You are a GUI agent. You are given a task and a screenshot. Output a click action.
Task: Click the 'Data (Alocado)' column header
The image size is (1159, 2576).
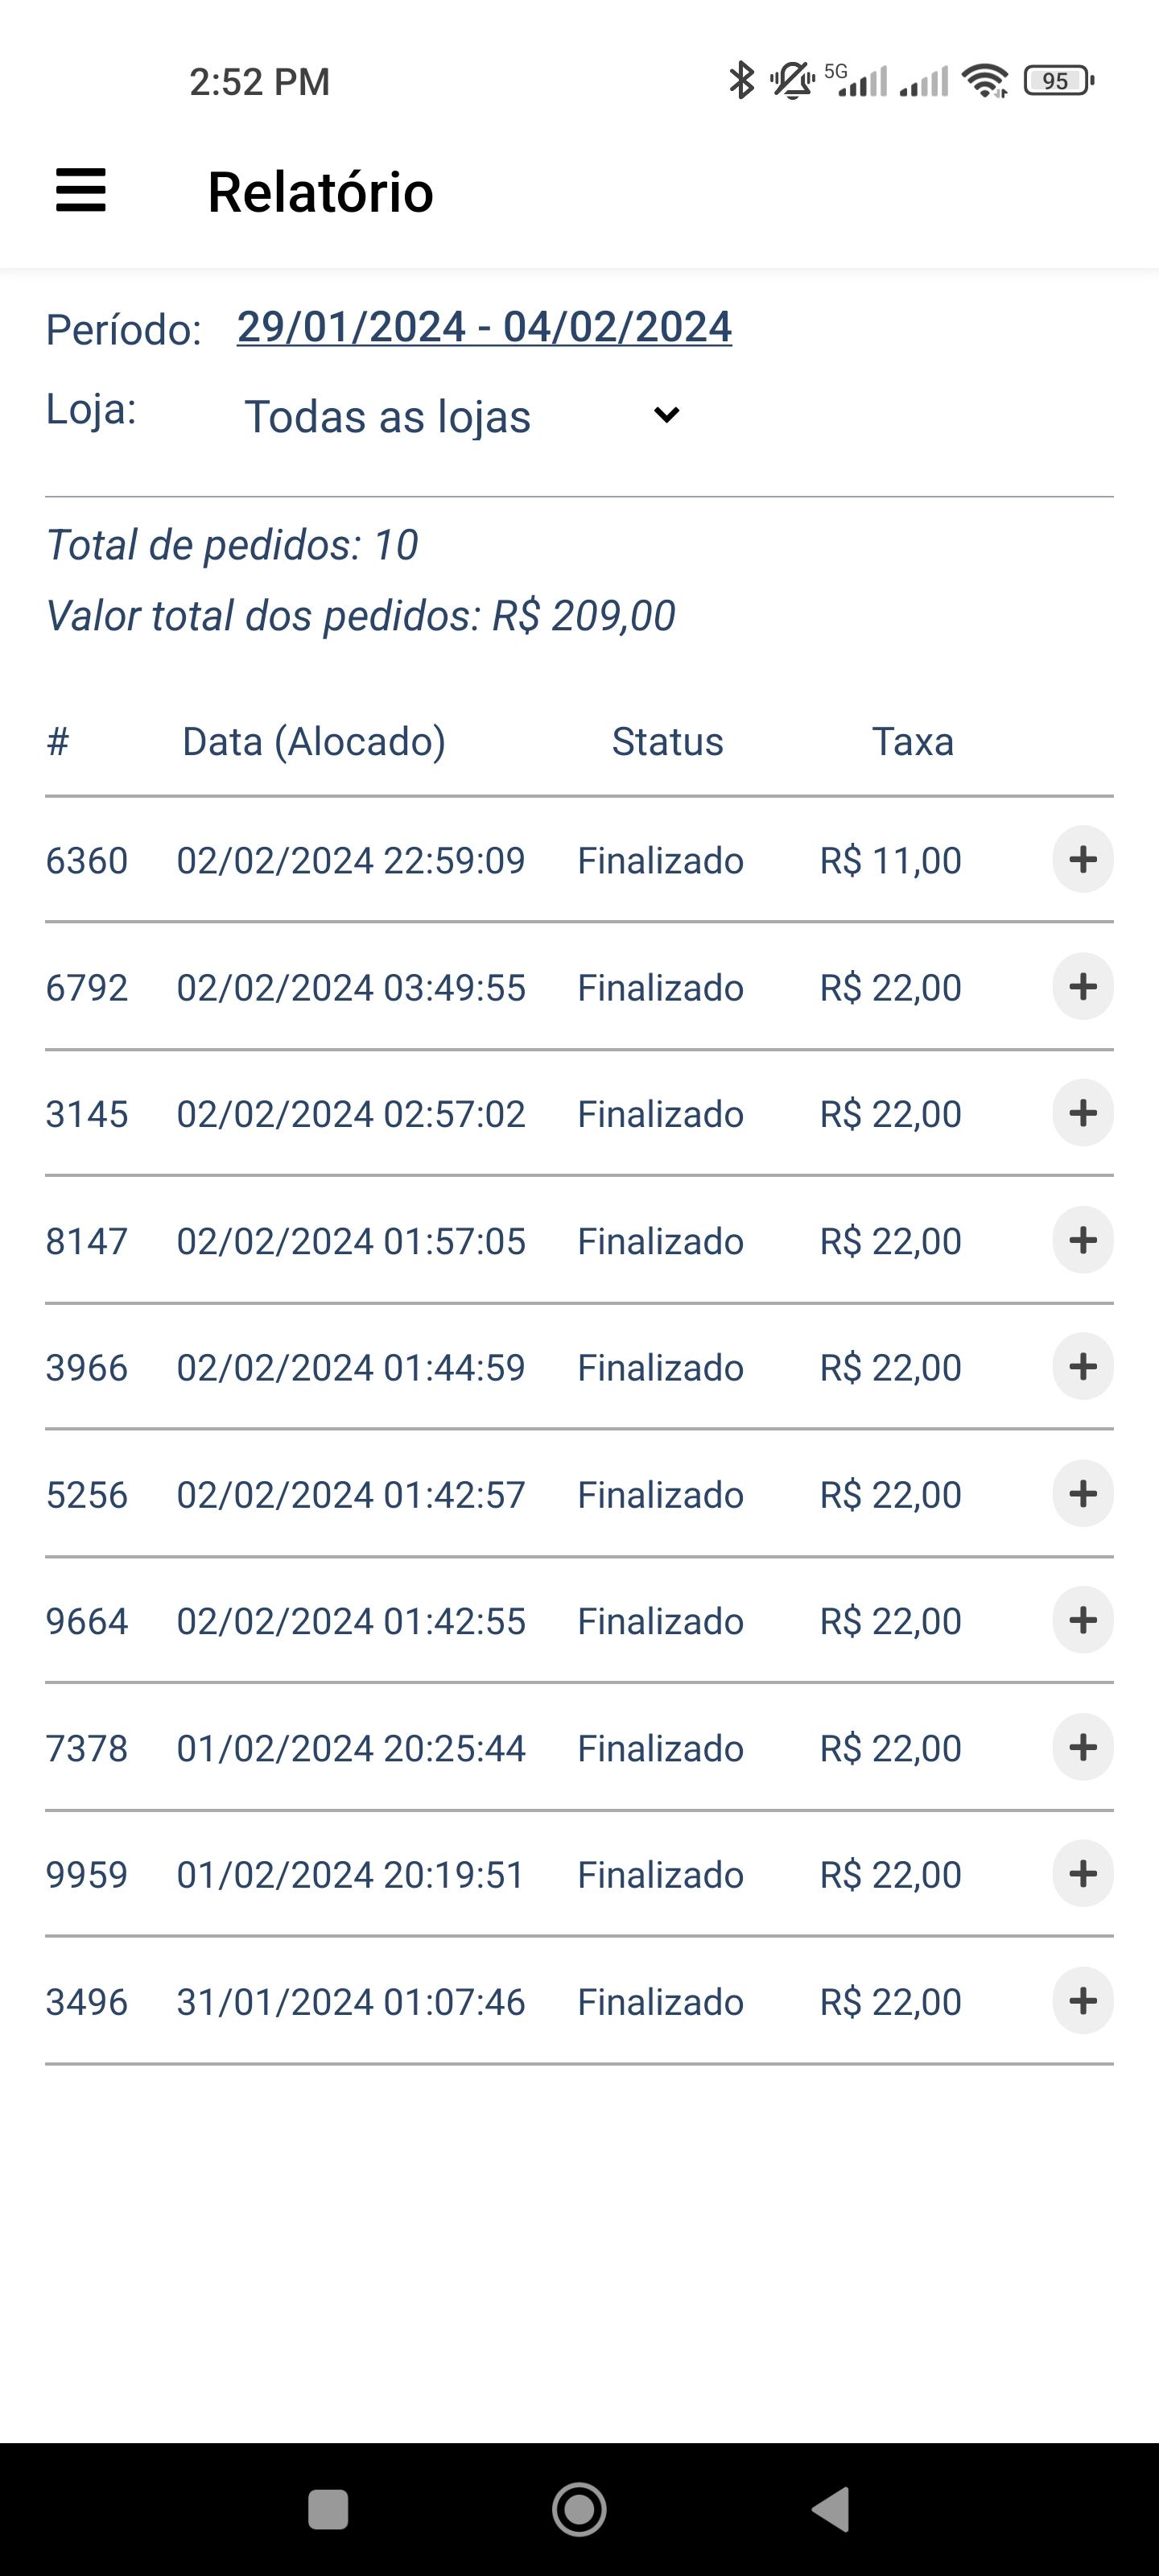click(x=313, y=742)
